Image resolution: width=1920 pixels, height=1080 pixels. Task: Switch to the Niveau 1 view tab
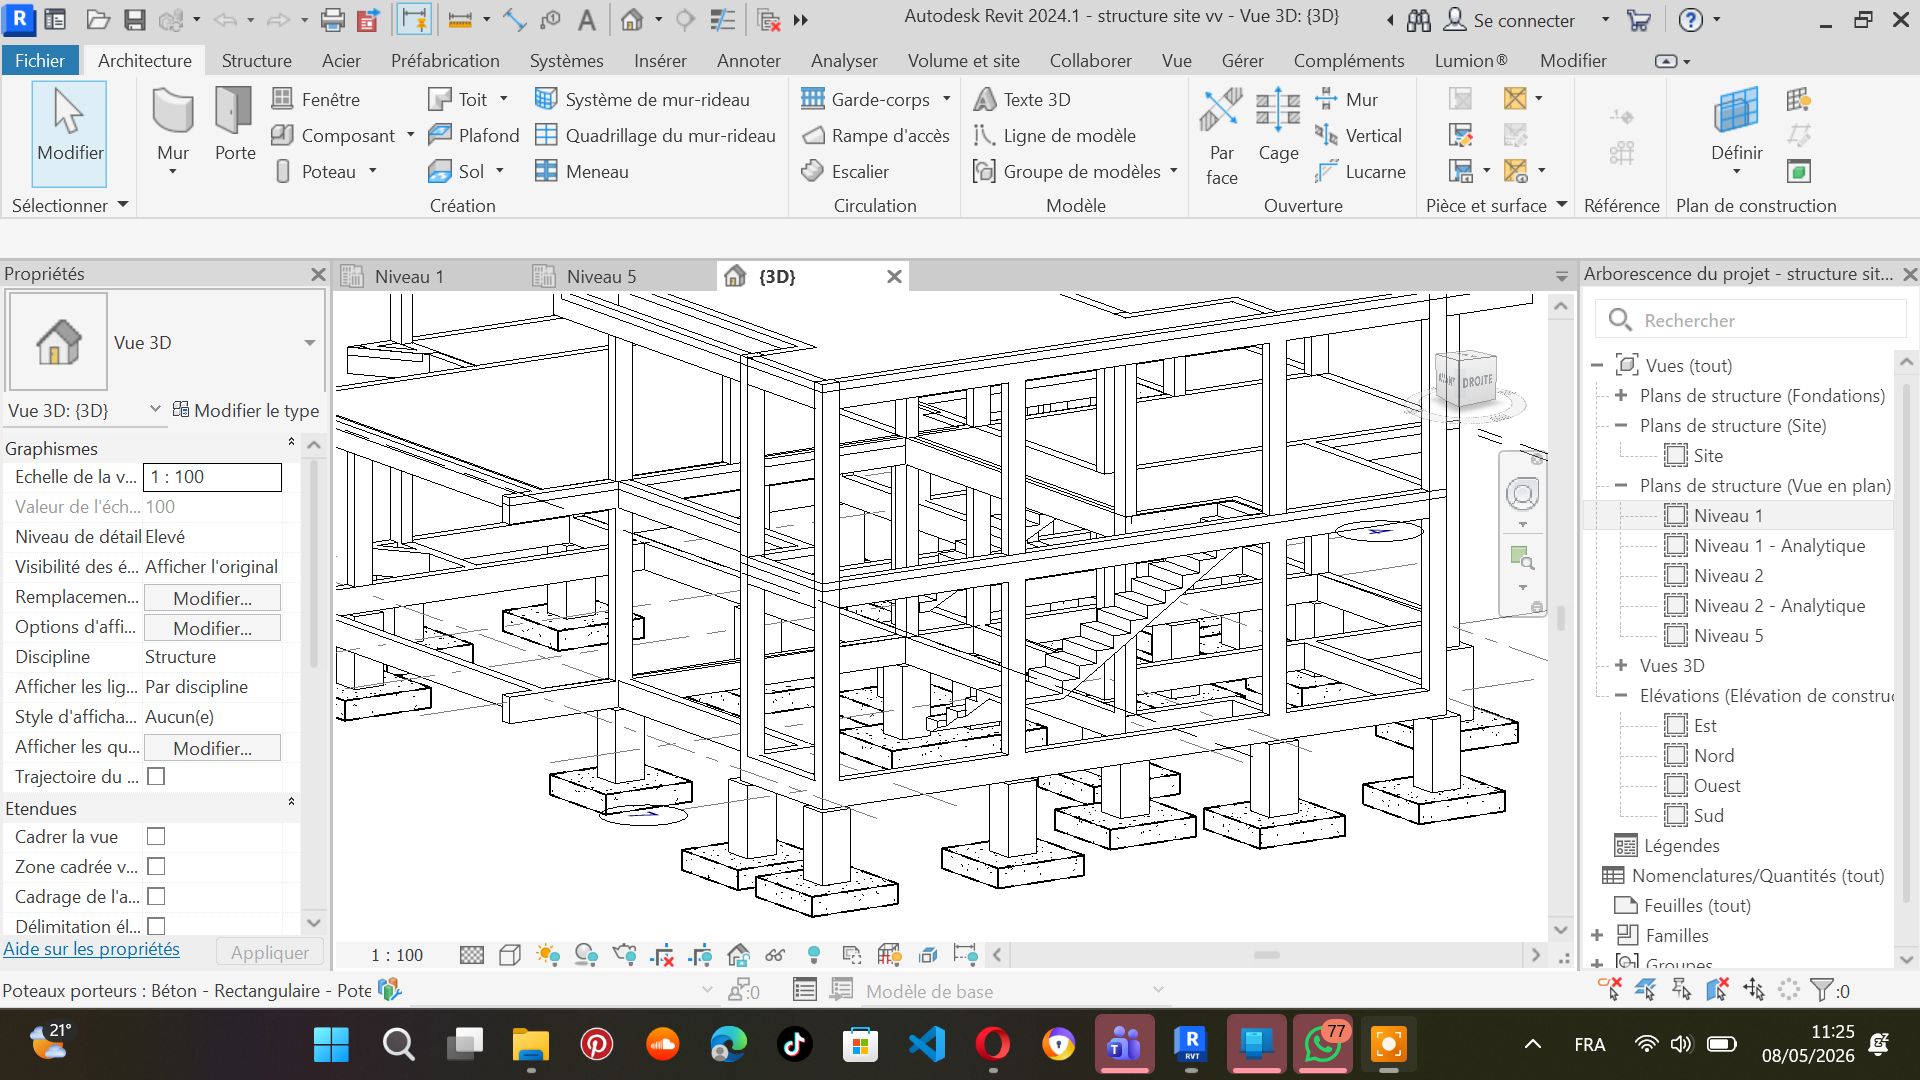(x=408, y=276)
